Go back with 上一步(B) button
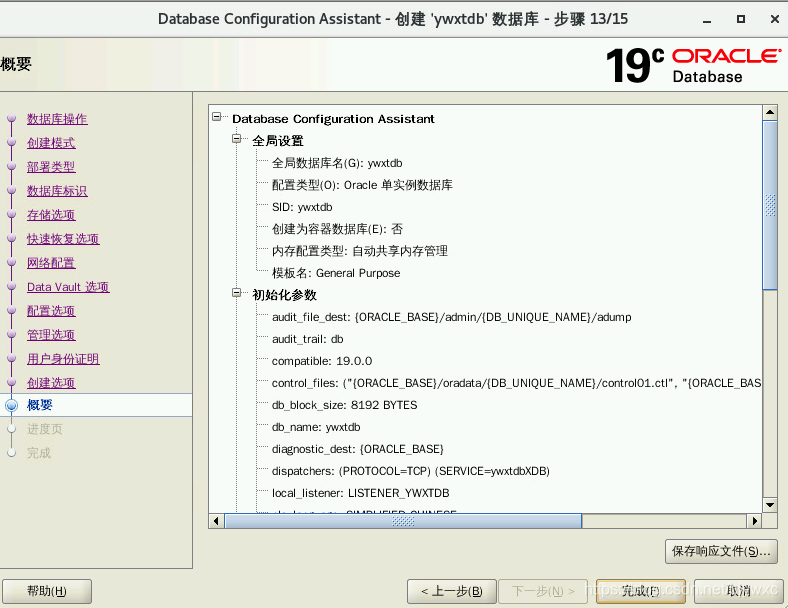 (x=452, y=591)
